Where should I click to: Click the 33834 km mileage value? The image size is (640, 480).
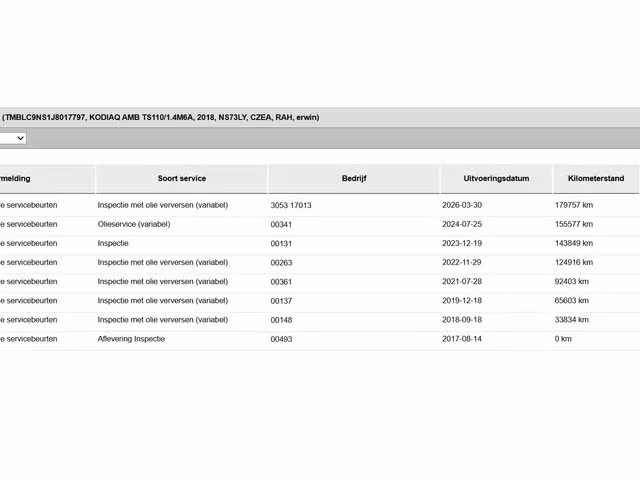pyautogui.click(x=571, y=320)
